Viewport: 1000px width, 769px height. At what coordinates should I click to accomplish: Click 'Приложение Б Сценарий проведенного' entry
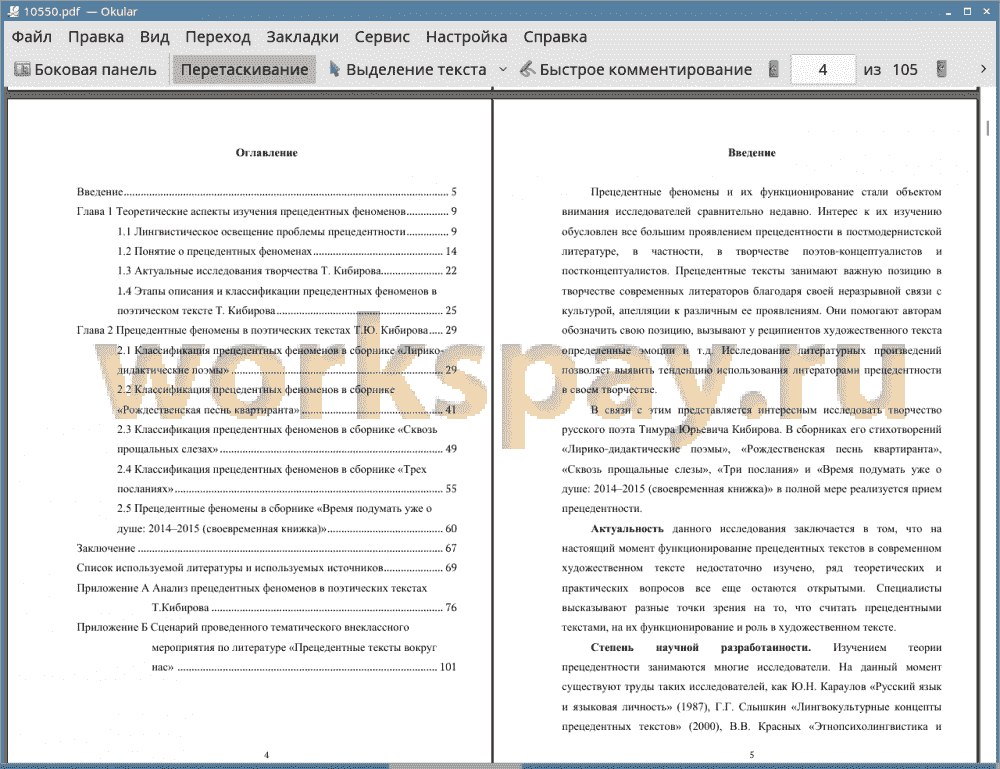coord(267,647)
